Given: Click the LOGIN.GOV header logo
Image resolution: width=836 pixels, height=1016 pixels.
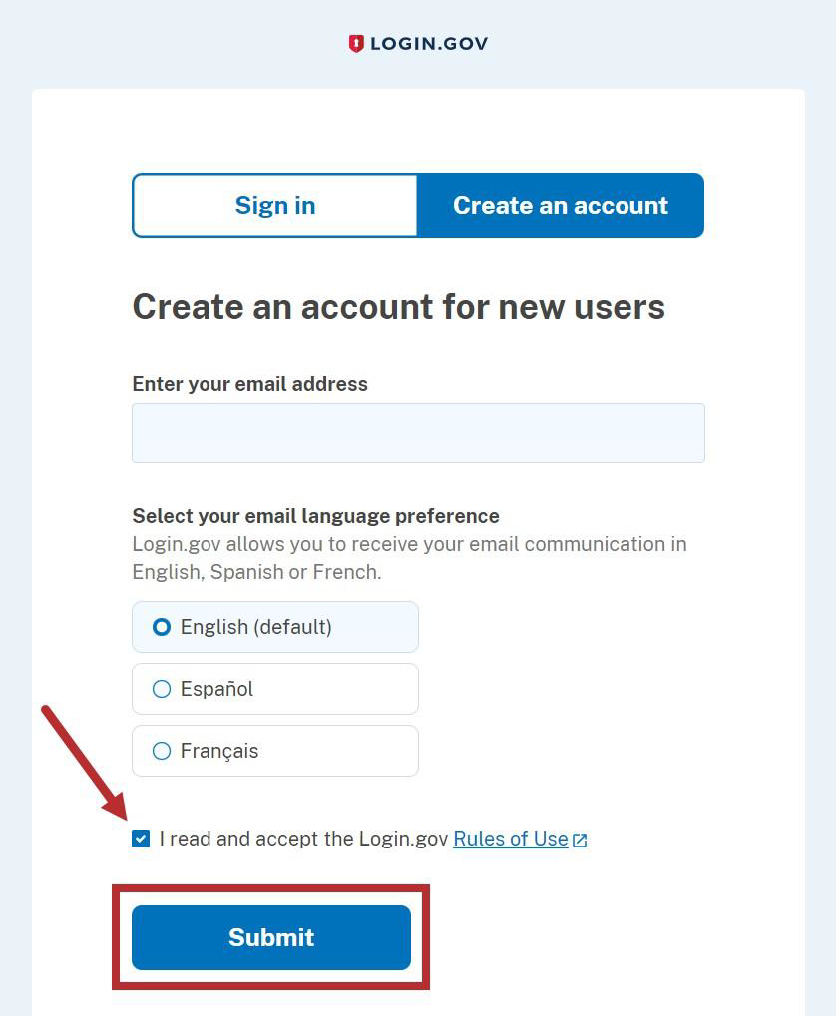Looking at the screenshot, I should 418,42.
